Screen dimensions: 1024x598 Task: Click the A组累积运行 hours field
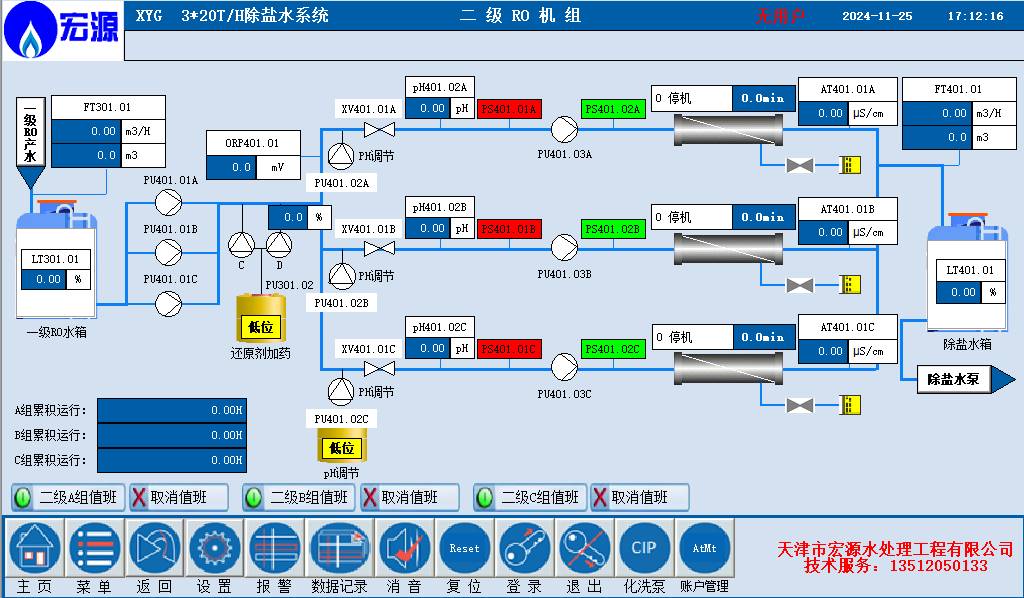pos(172,411)
